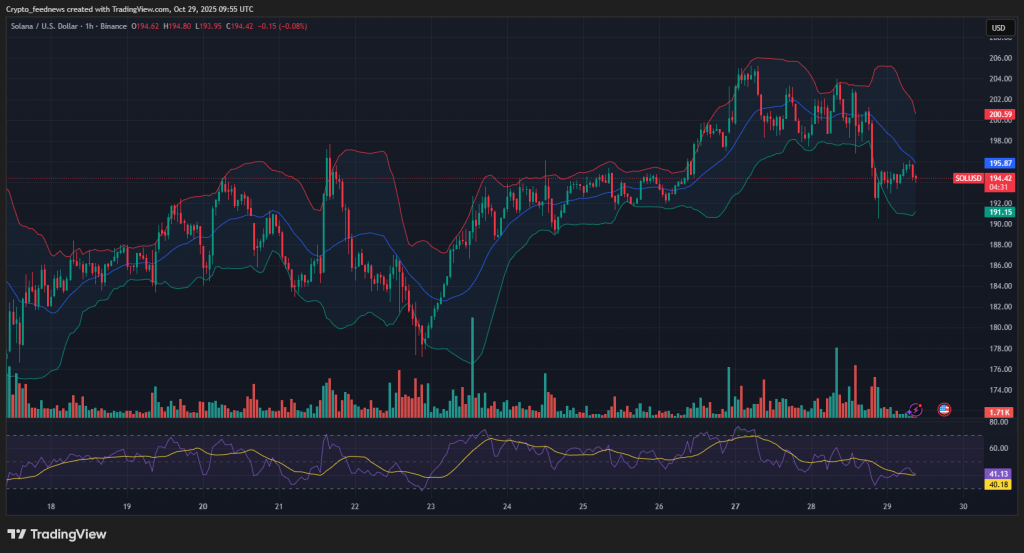
Task: Click date 20 on the time axis
Action: point(203,507)
